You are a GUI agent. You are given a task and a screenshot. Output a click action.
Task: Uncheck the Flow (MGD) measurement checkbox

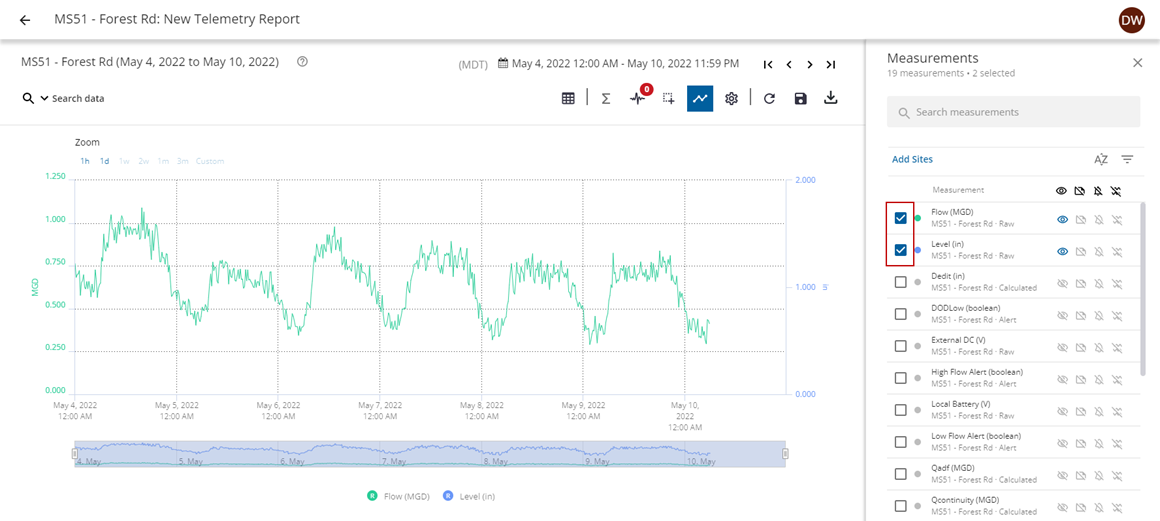coord(900,218)
